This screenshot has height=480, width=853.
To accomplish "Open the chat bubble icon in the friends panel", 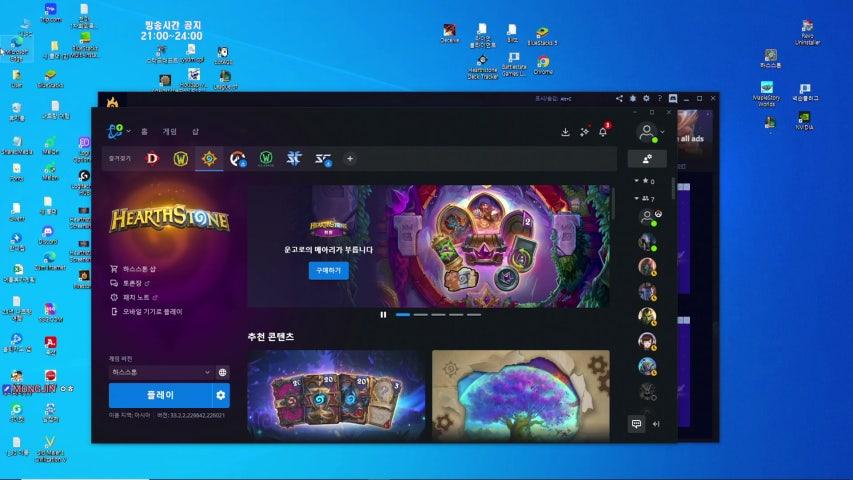I will click(x=636, y=423).
